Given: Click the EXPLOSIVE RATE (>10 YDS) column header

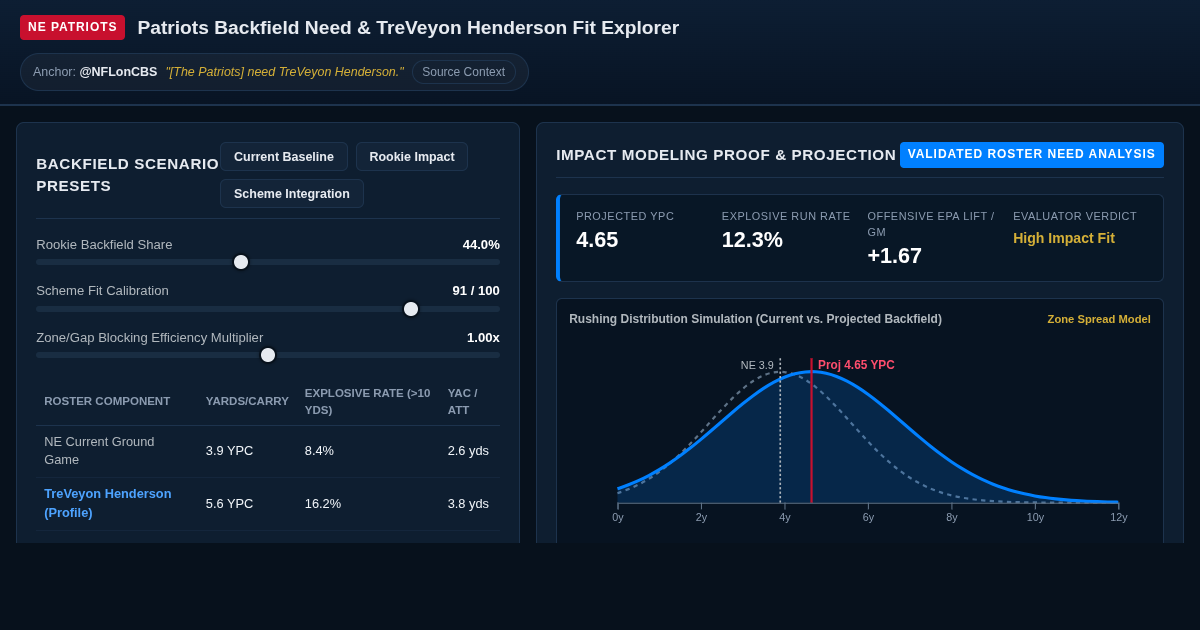Looking at the screenshot, I should 368,401.
